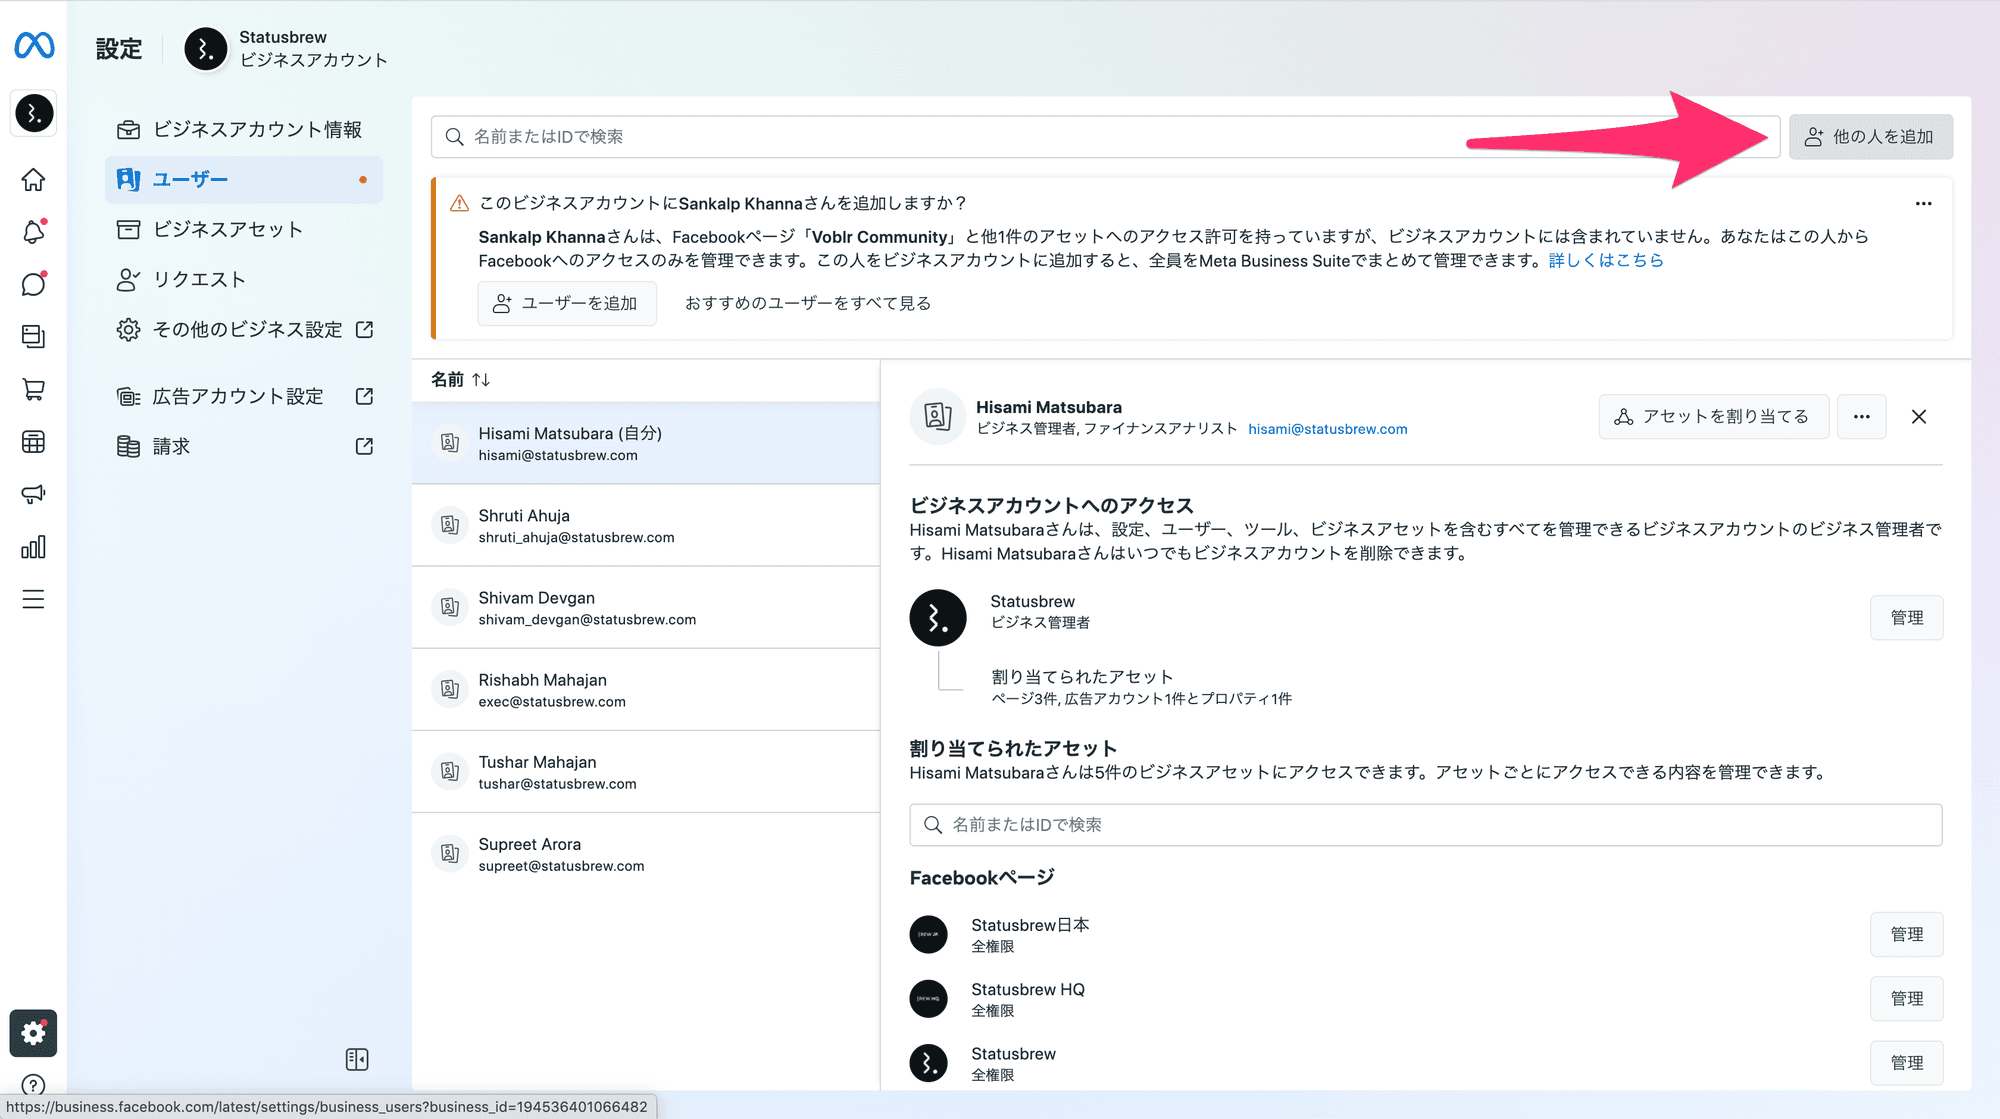This screenshot has width=2000, height=1119.
Task: Select ビジネスアセット in settings menu
Action: tap(228, 229)
